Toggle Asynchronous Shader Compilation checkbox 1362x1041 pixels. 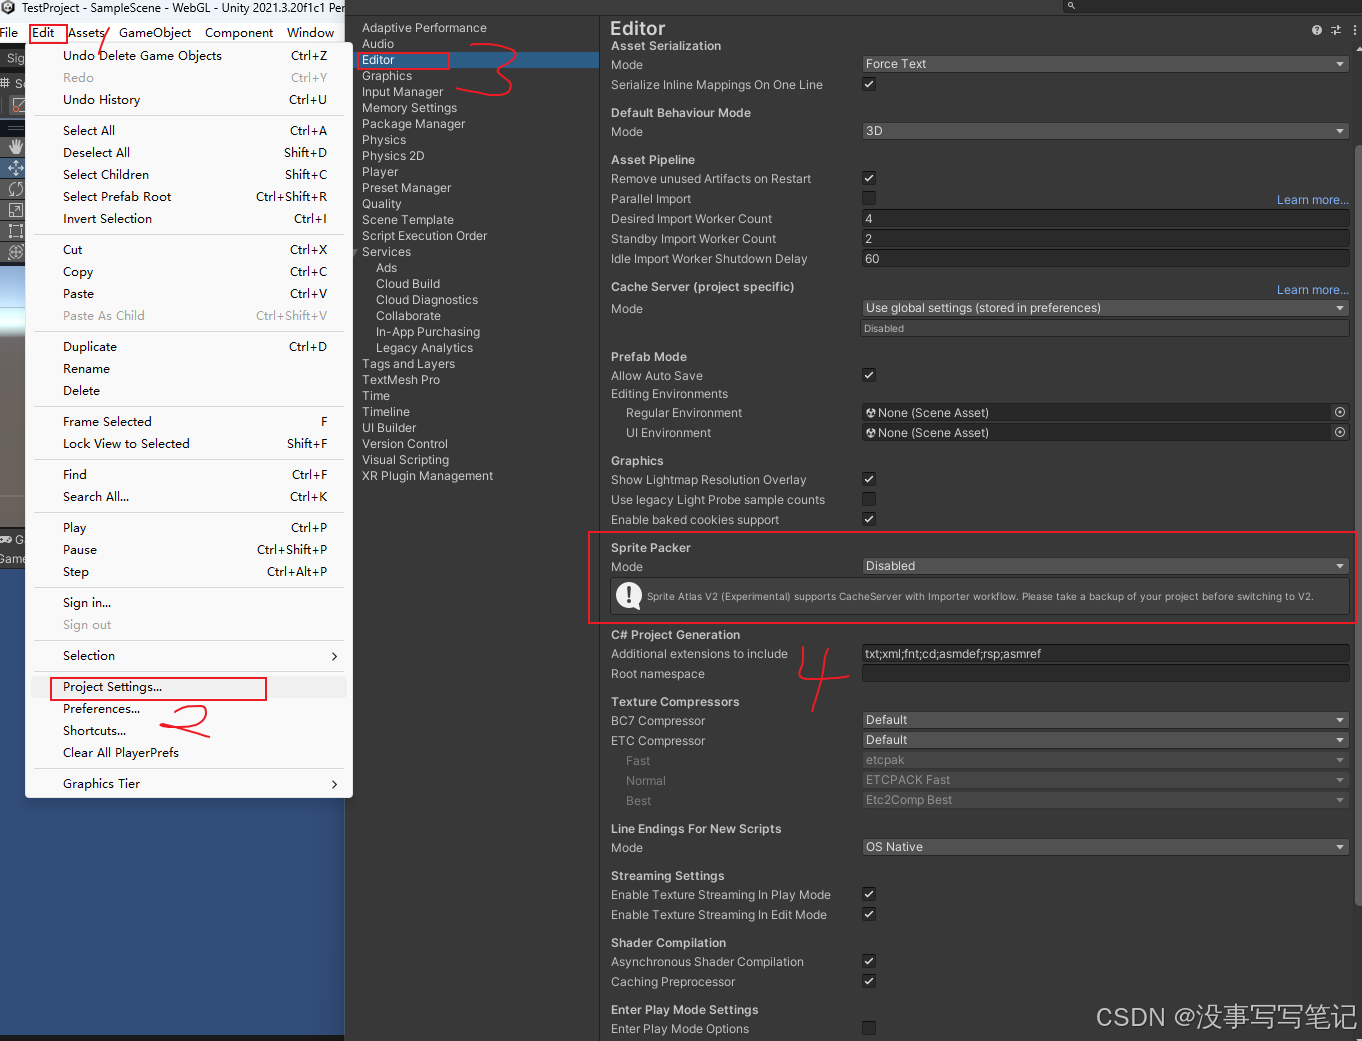point(869,961)
